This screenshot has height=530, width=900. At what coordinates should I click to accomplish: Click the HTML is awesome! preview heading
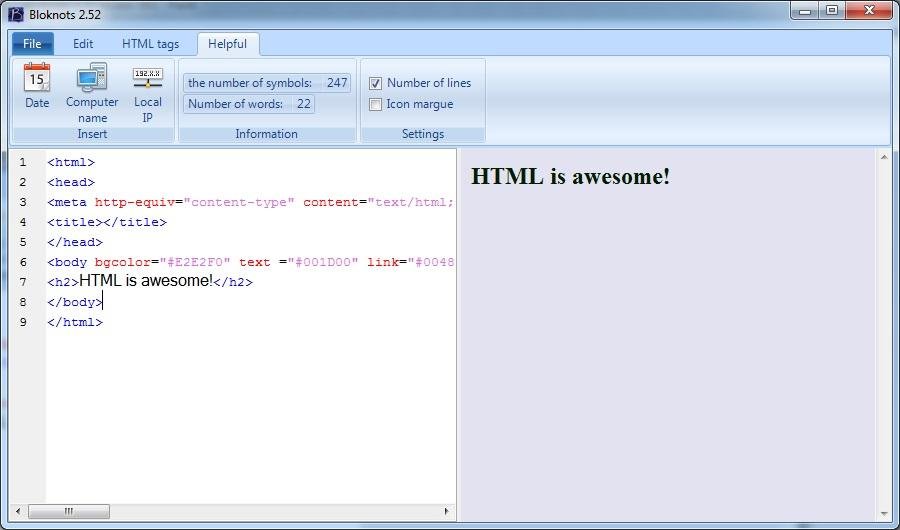570,177
